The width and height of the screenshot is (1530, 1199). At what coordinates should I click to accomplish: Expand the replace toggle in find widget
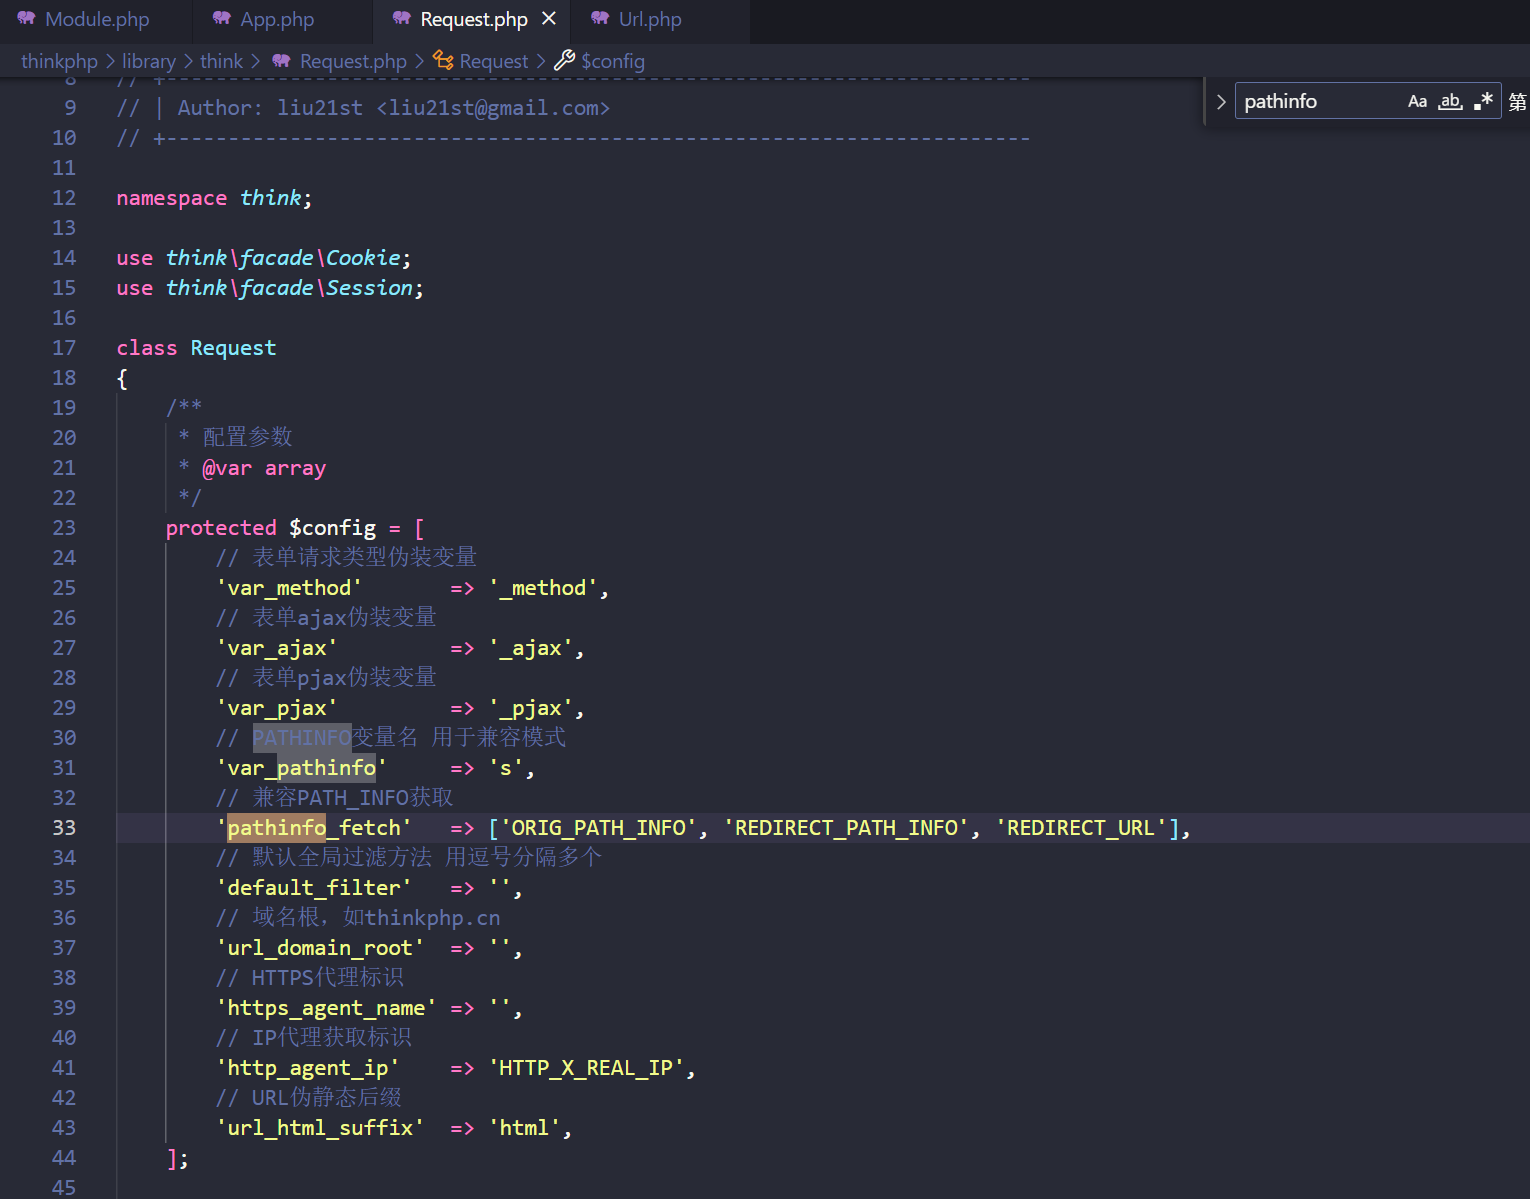[x=1220, y=101]
